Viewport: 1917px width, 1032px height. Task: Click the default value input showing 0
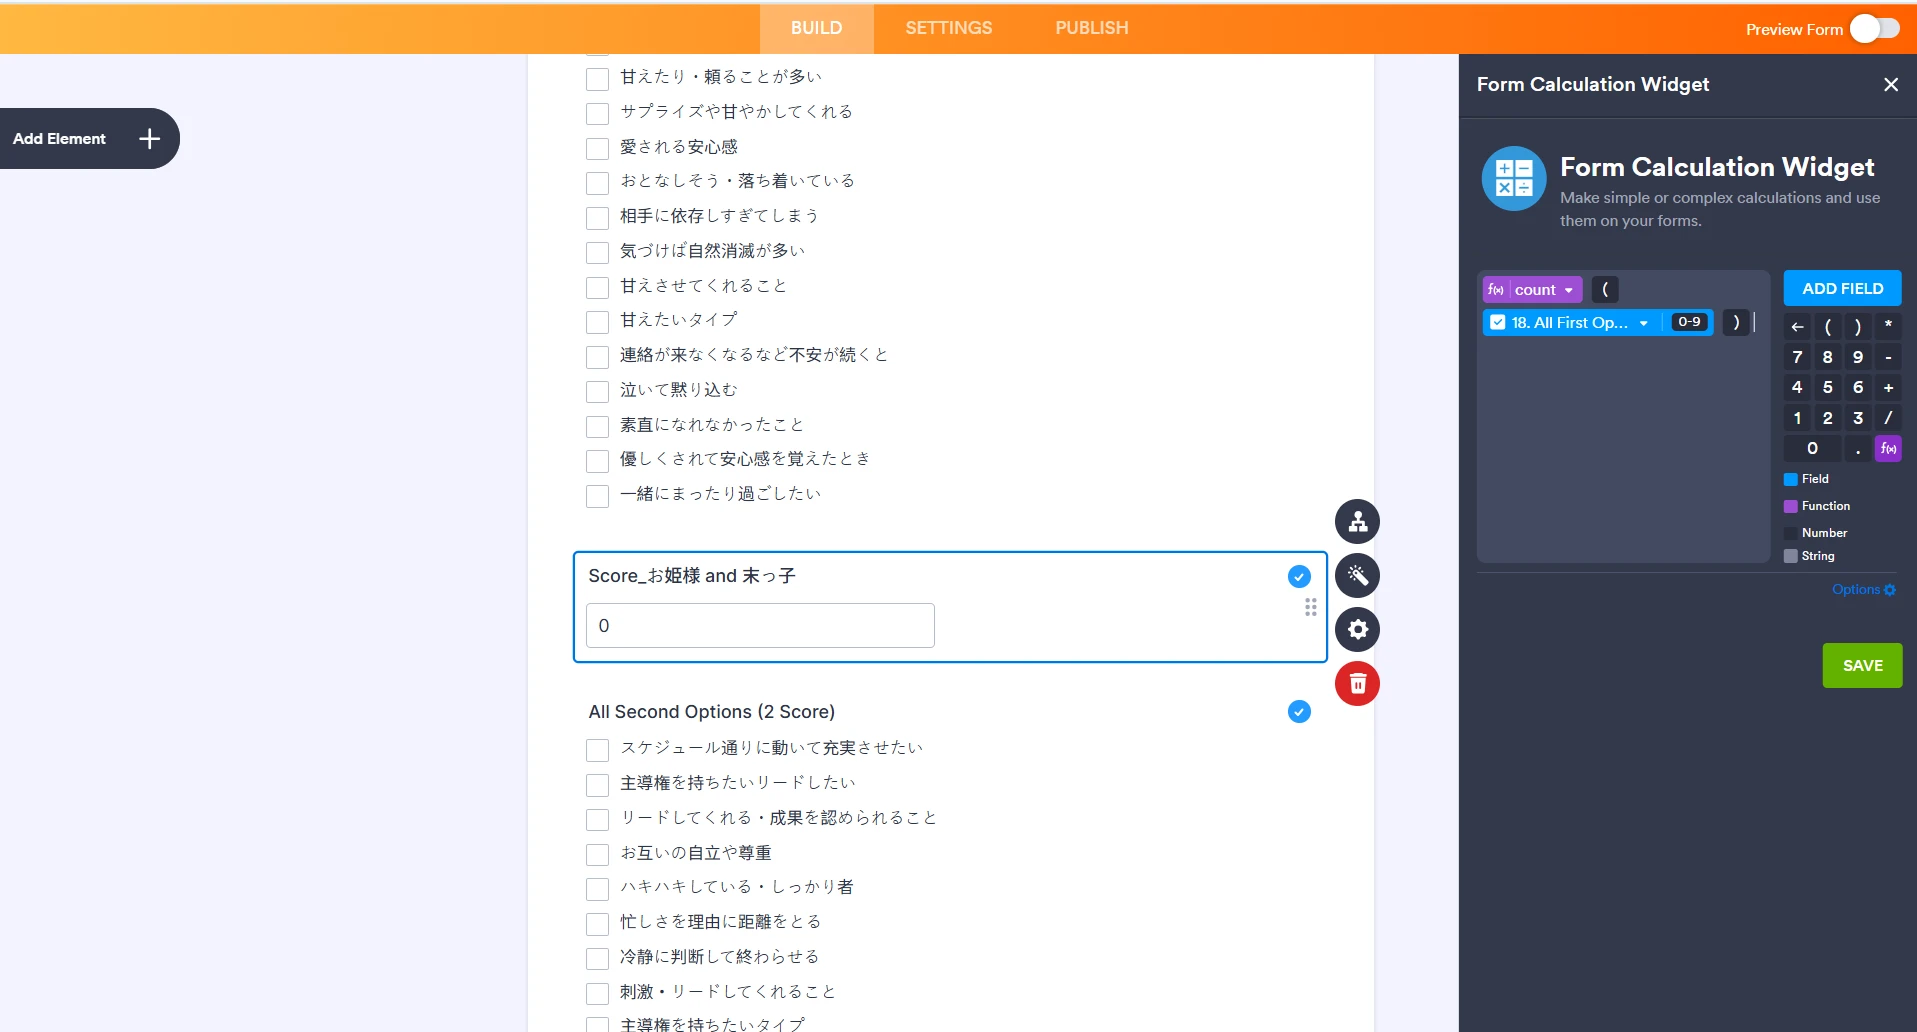coord(759,625)
